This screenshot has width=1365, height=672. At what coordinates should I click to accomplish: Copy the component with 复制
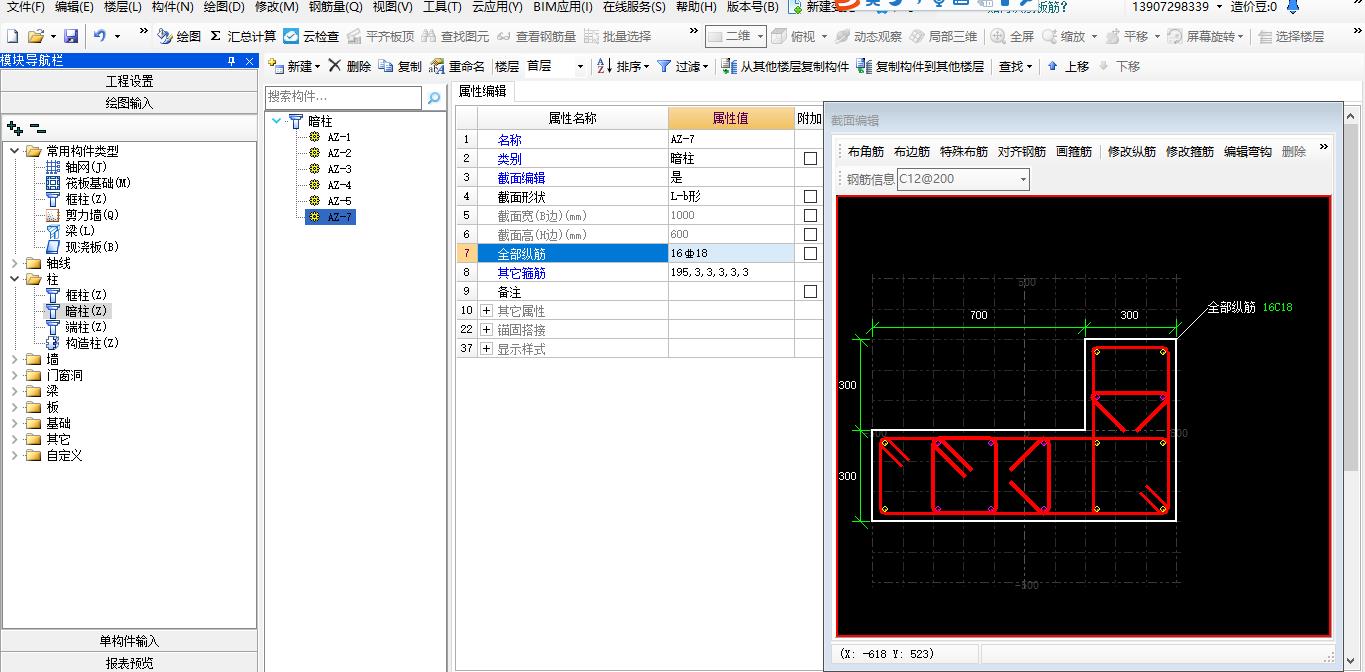401,66
